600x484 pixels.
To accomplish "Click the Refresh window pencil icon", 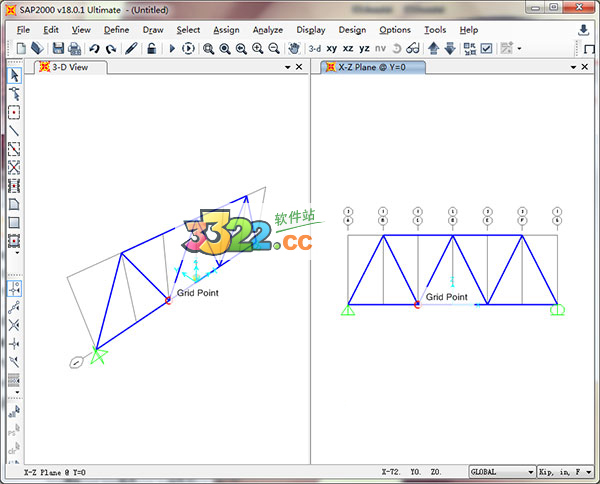I will [131, 48].
